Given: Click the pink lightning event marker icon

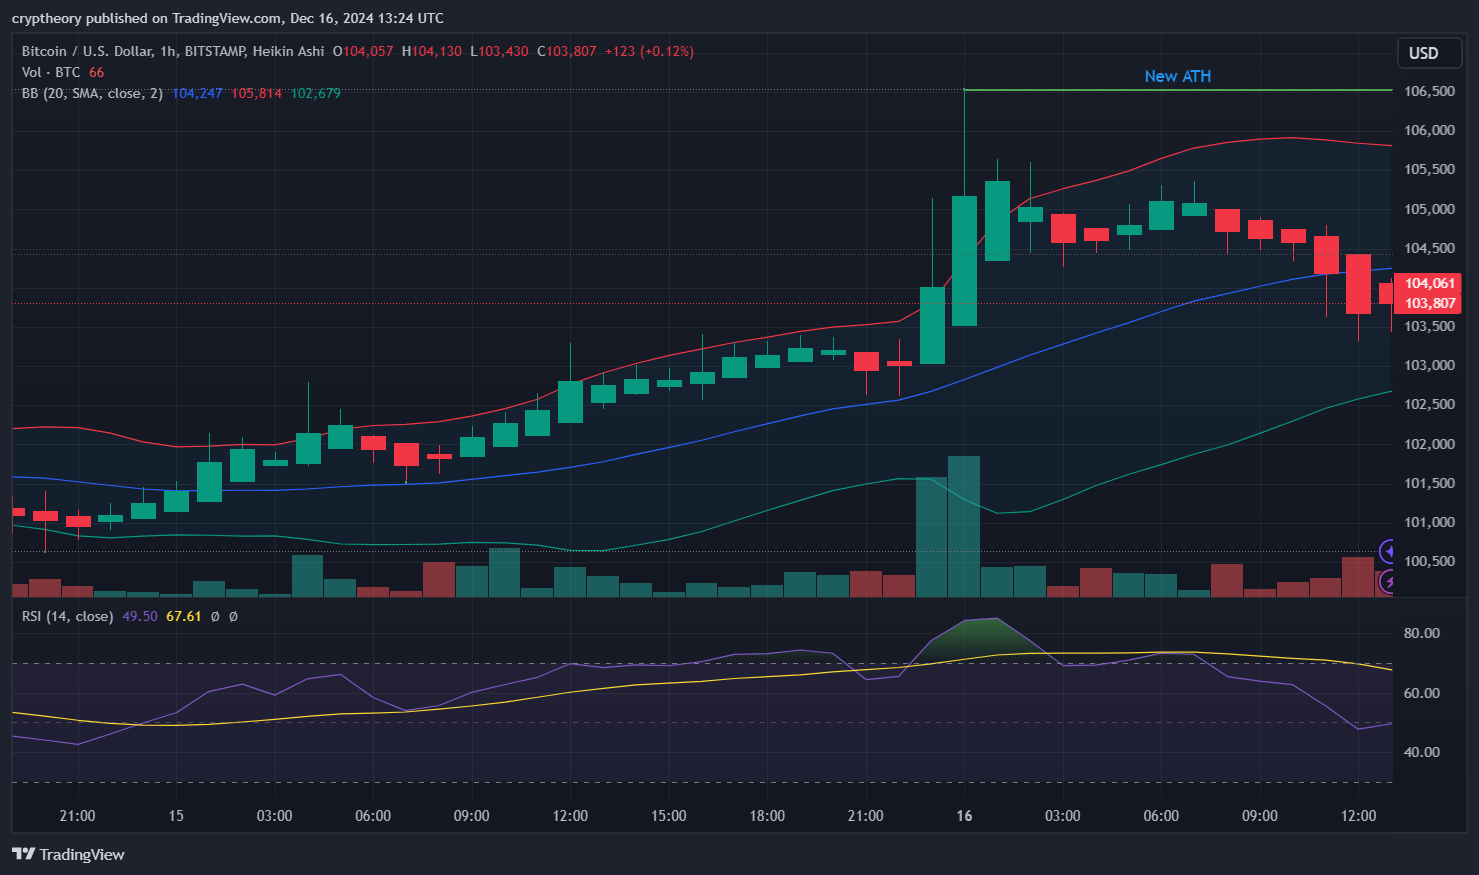Looking at the screenshot, I should 1387,581.
